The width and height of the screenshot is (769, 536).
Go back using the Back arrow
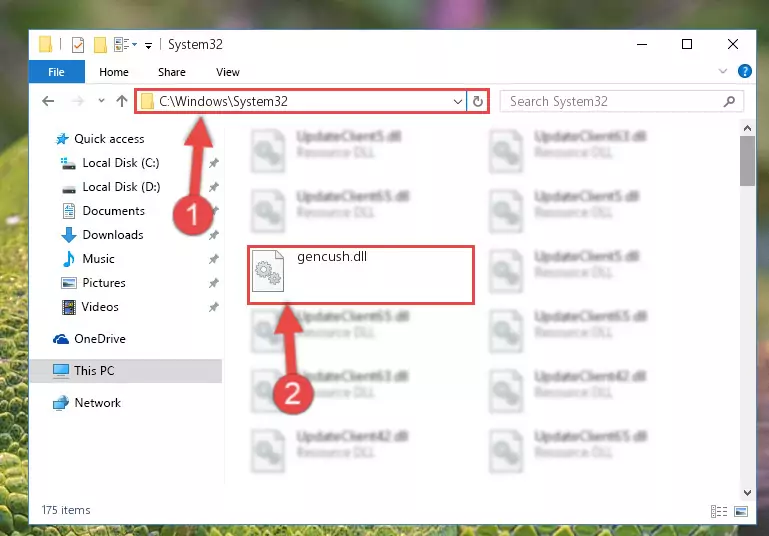click(x=48, y=102)
